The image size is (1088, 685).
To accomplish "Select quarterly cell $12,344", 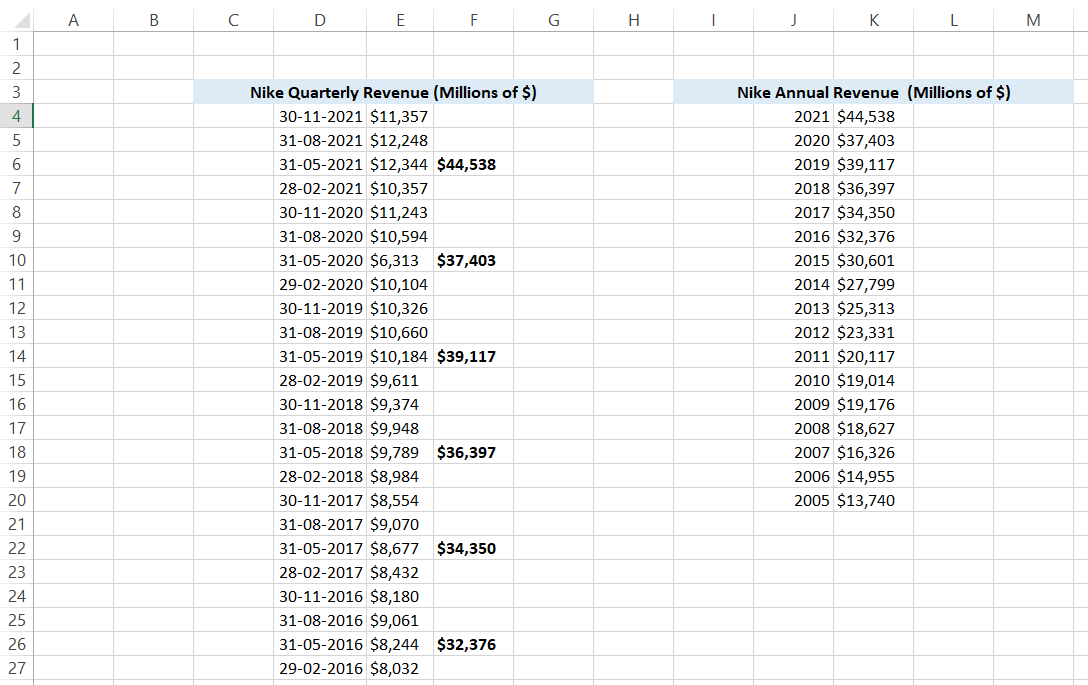I will tap(400, 164).
